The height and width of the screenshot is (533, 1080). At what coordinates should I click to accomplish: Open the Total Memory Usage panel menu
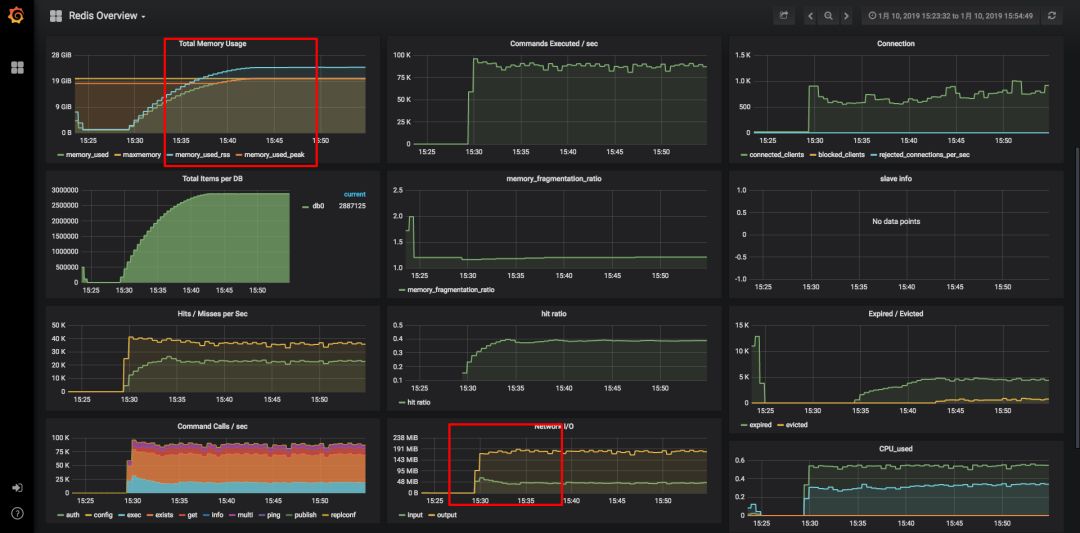[x=212, y=43]
